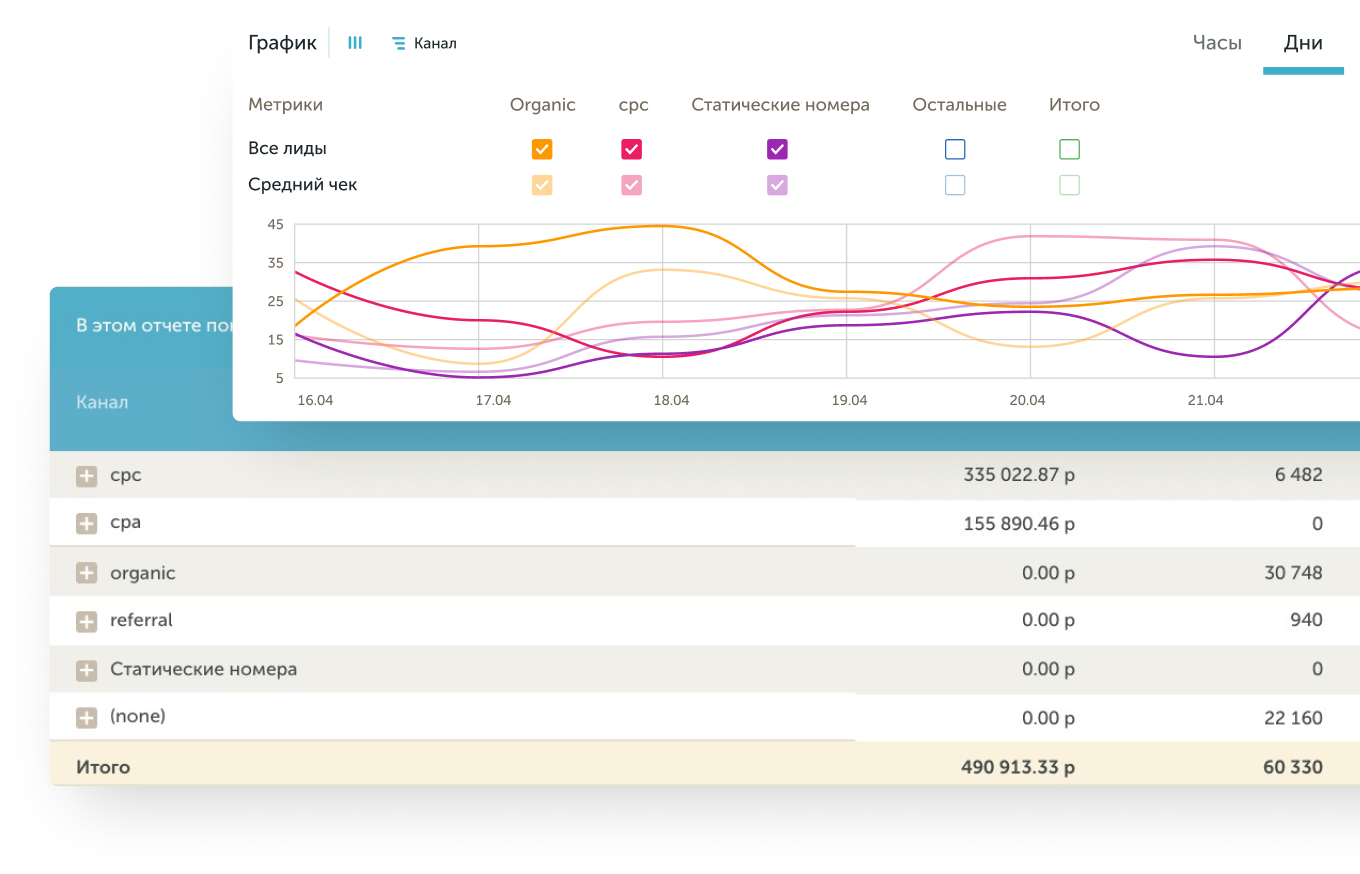Viewport: 1360px width, 874px height.
Task: Expand the cpa channel row
Action: coord(87,523)
